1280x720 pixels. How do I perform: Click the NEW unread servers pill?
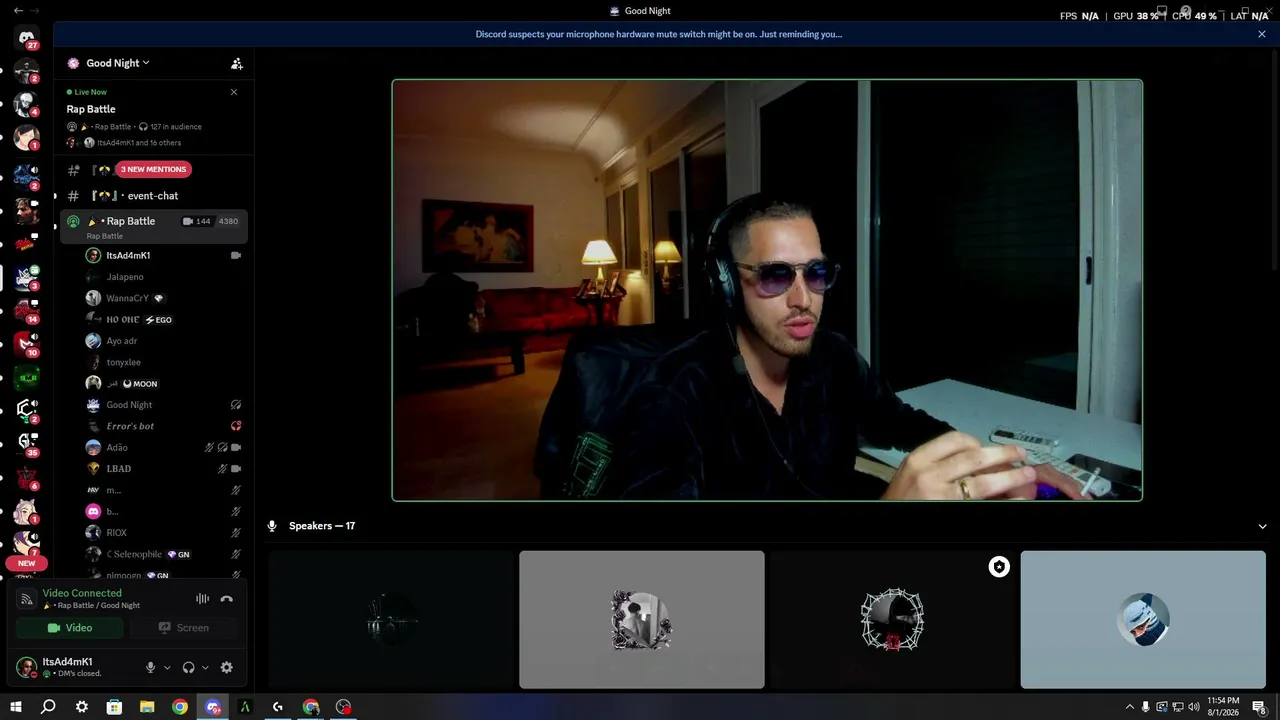[26, 563]
